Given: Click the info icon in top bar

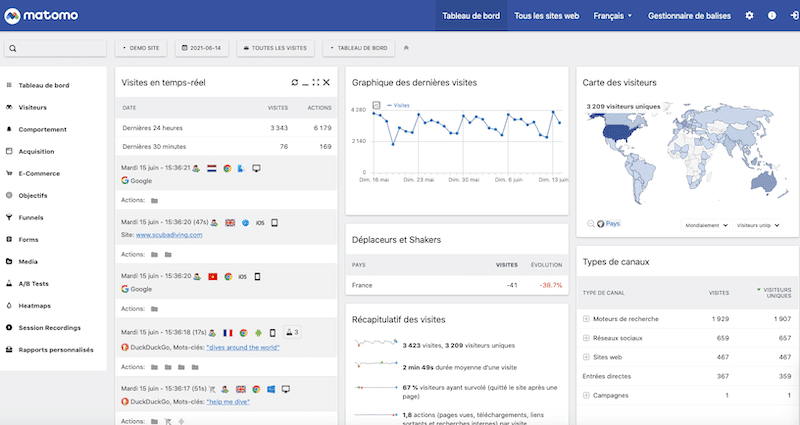Looking at the screenshot, I should pyautogui.click(x=771, y=16).
